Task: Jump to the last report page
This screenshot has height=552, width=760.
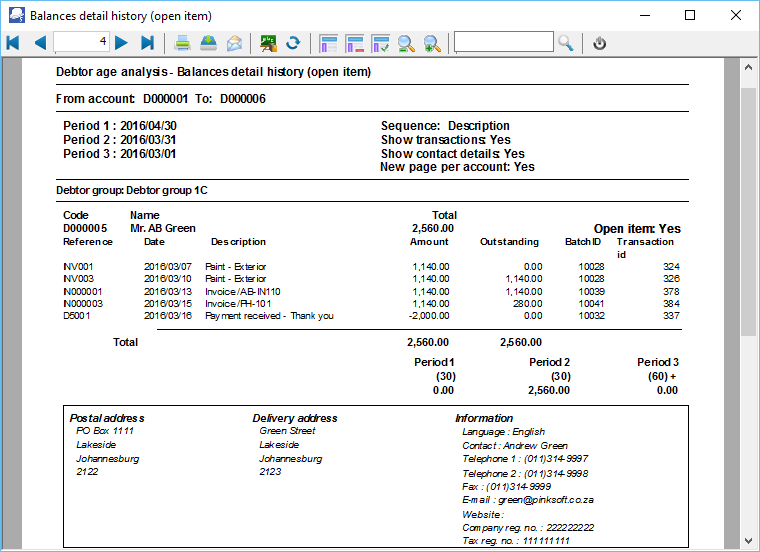Action: coord(147,42)
